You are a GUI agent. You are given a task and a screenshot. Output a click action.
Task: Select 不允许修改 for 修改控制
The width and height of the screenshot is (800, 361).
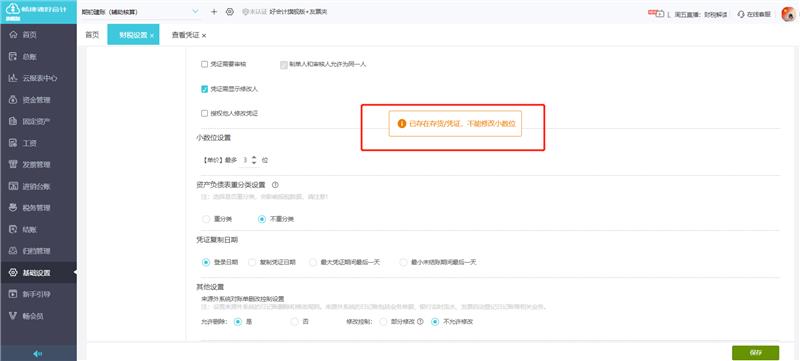pos(435,322)
